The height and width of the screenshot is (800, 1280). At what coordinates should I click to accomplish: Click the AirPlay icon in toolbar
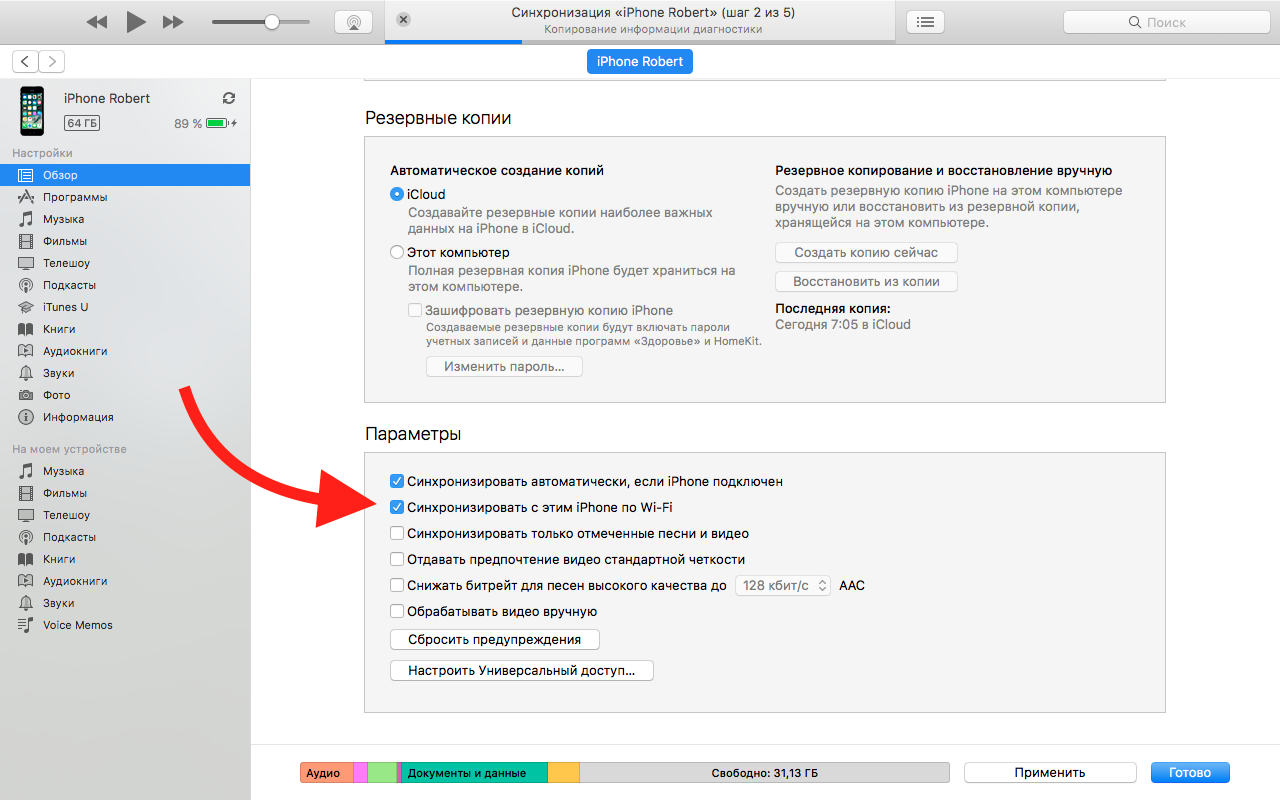click(353, 22)
